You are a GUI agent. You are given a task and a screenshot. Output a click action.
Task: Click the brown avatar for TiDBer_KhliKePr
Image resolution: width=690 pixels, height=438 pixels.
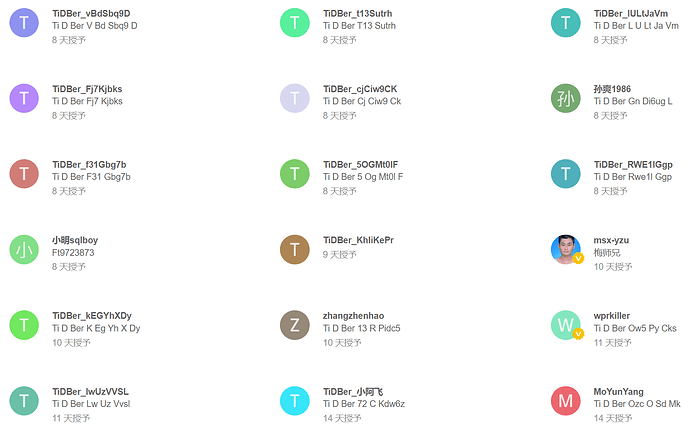(295, 249)
